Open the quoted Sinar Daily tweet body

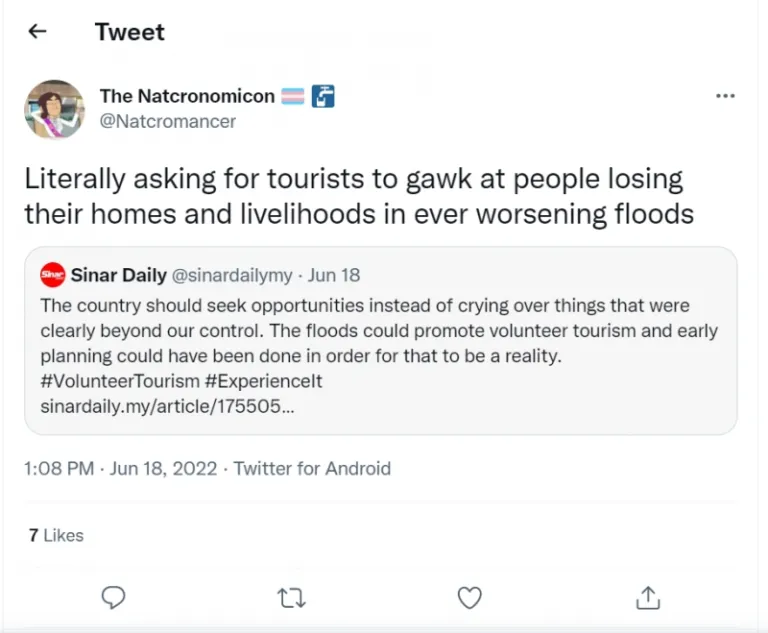380,330
